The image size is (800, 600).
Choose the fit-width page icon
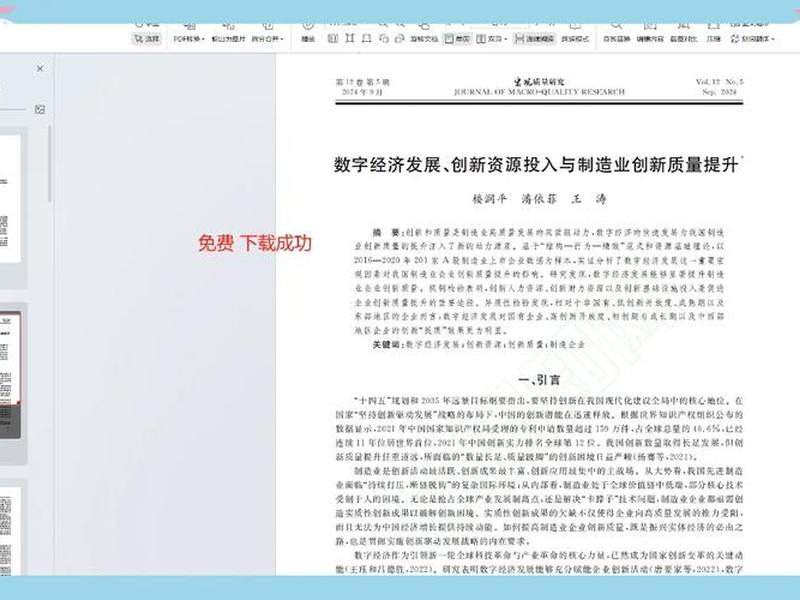tap(349, 38)
